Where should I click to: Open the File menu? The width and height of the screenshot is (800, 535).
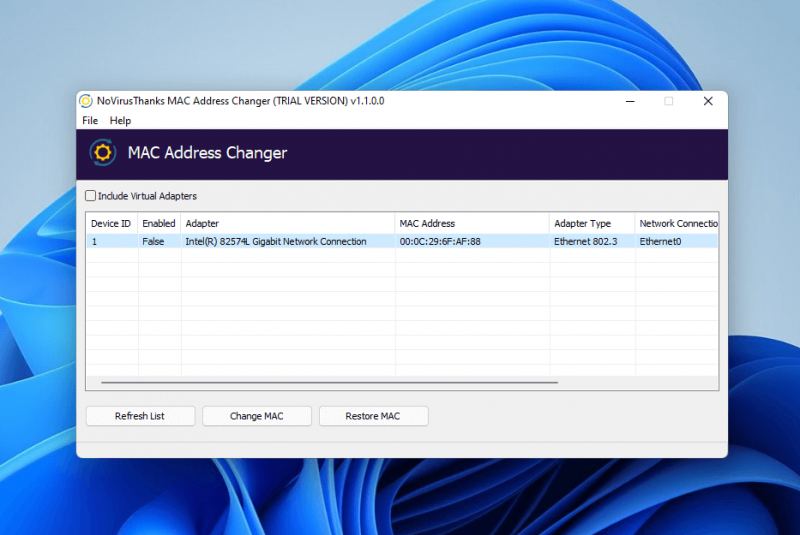(x=90, y=121)
